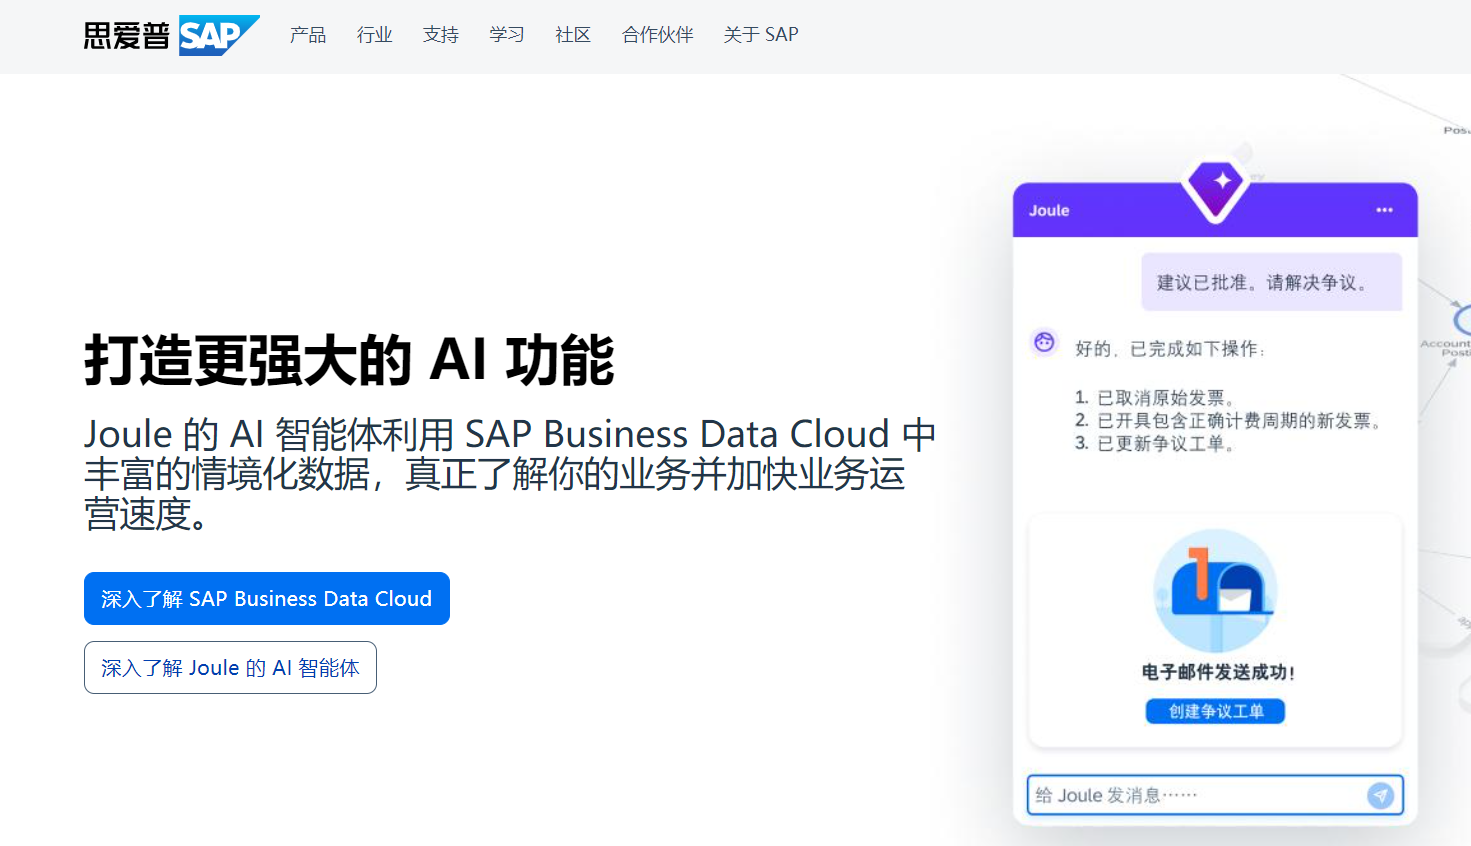Viewport: 1471px width, 846px height.
Task: Click the Joule assistant avatar icon
Action: point(1044,342)
